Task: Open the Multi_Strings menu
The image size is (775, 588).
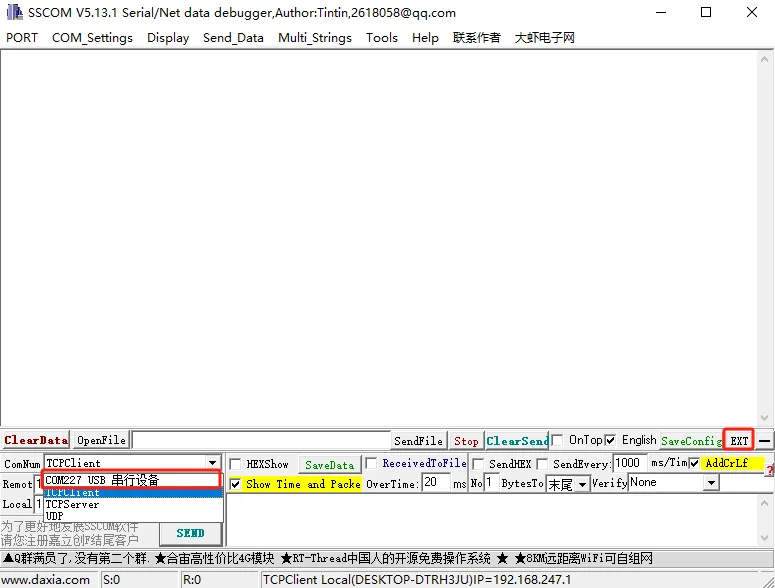Action: click(x=315, y=38)
